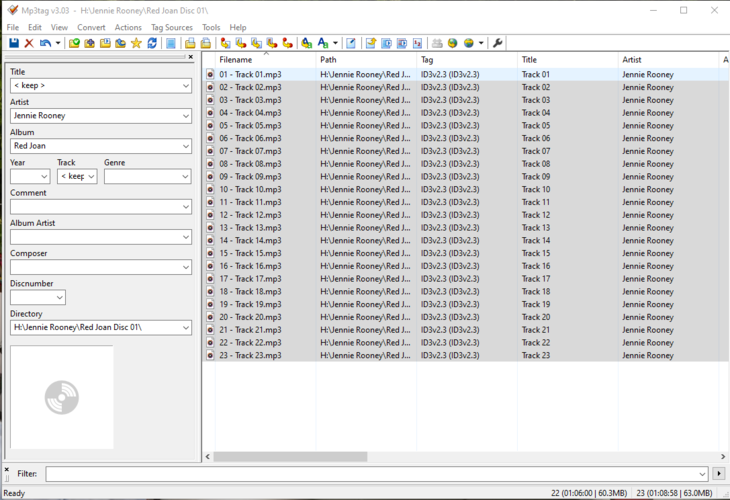Screen dimensions: 730x500
Task: Click the red X Remove tag icon
Action: tap(29, 43)
